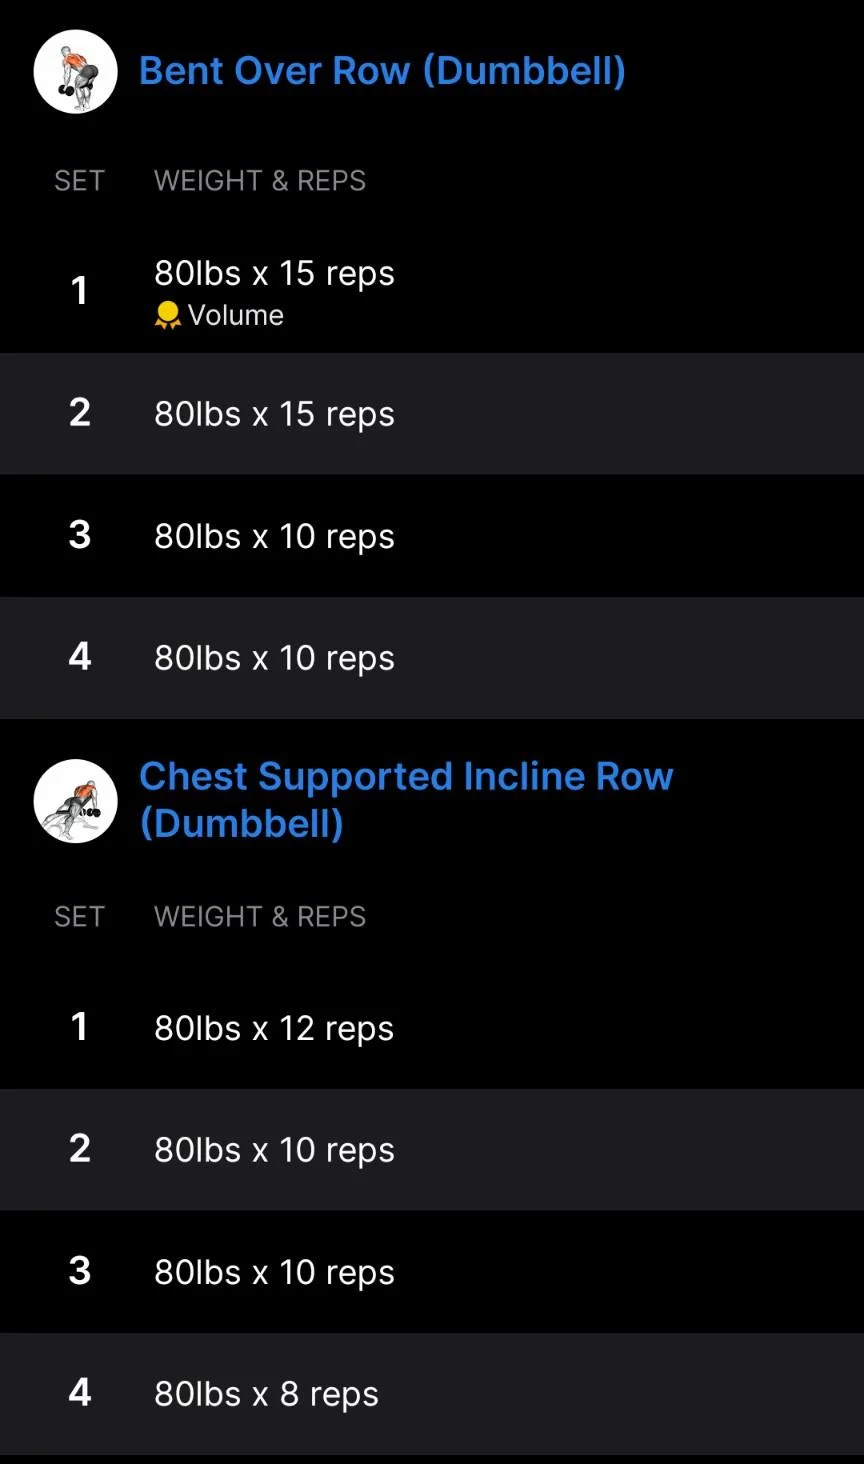The image size is (864, 1464).
Task: Tap set number 3 of Bent Over Row
Action: 80,535
